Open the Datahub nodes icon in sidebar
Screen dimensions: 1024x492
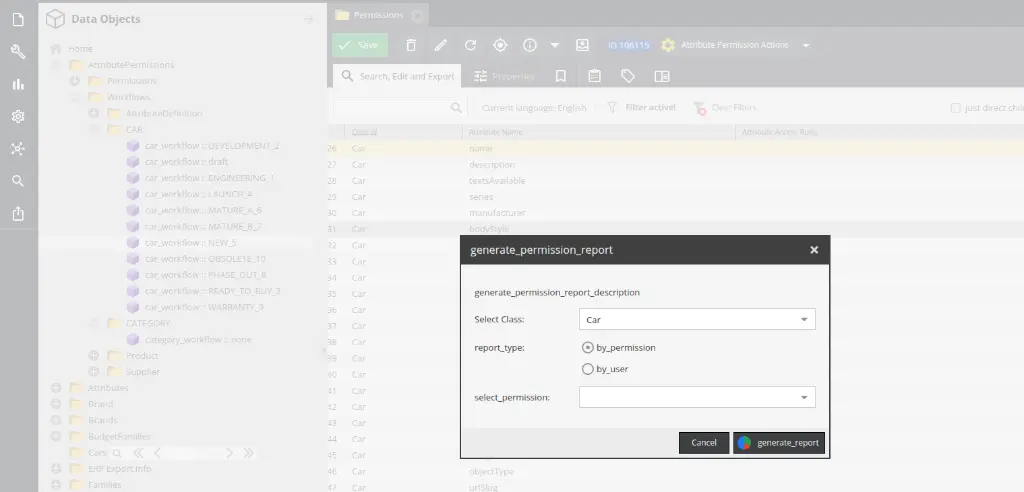tap(18, 149)
